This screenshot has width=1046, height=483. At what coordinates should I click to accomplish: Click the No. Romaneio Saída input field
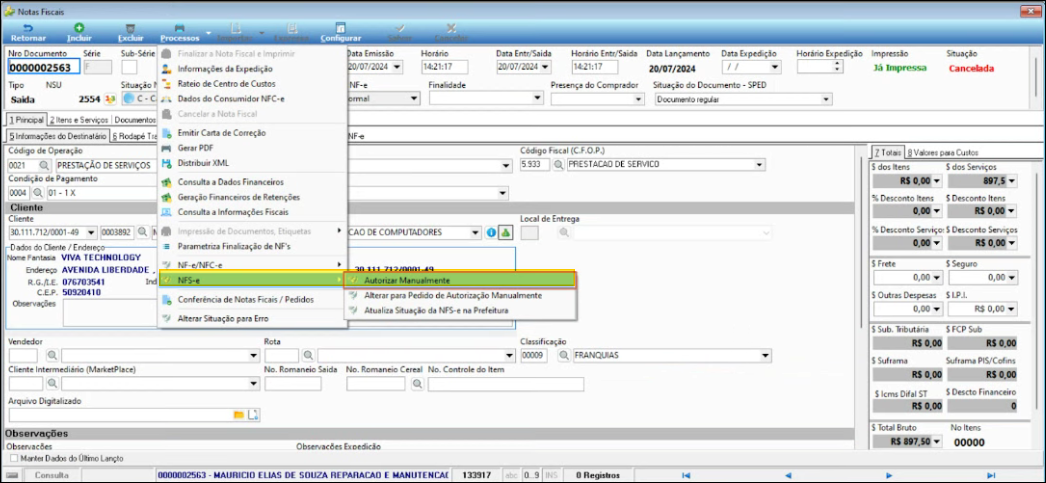293,384
